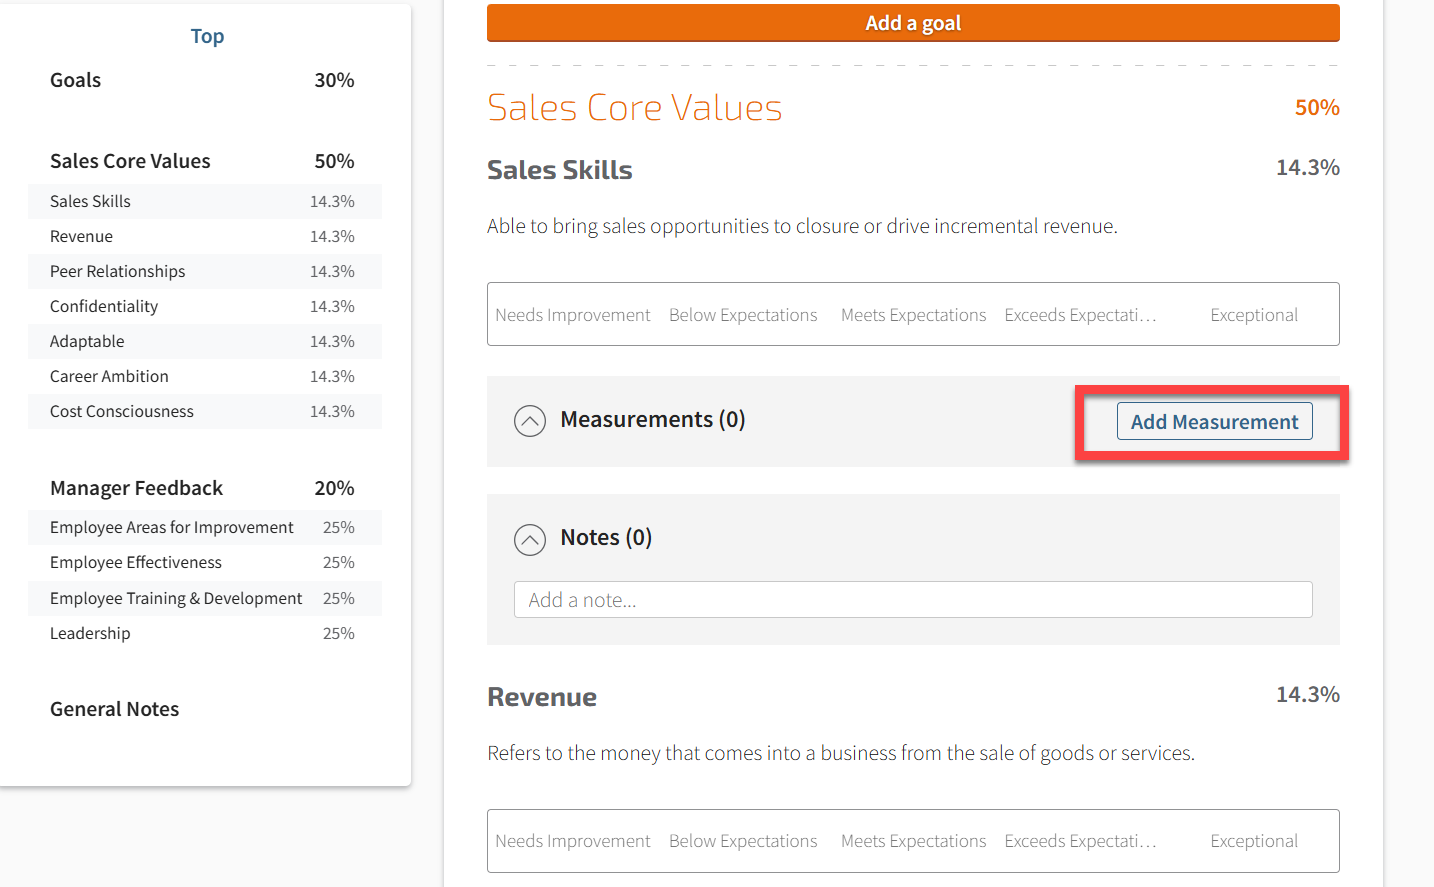Select Employee Training & Development

point(205,598)
